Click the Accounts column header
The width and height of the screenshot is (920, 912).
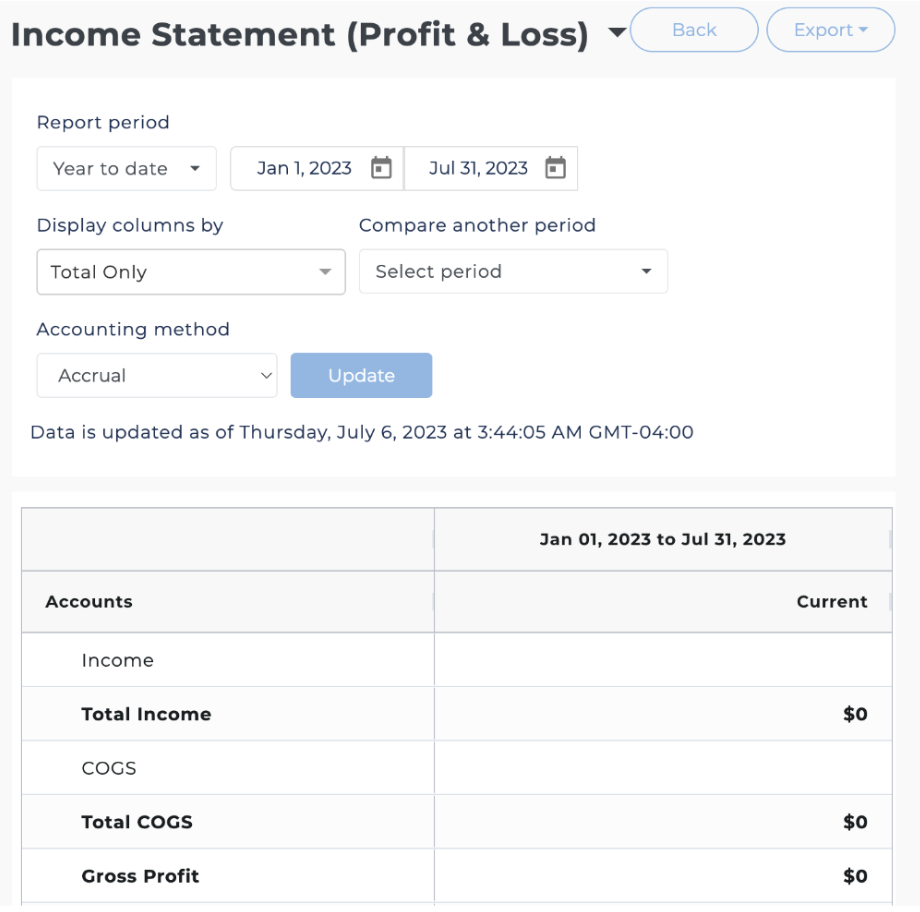(x=89, y=602)
